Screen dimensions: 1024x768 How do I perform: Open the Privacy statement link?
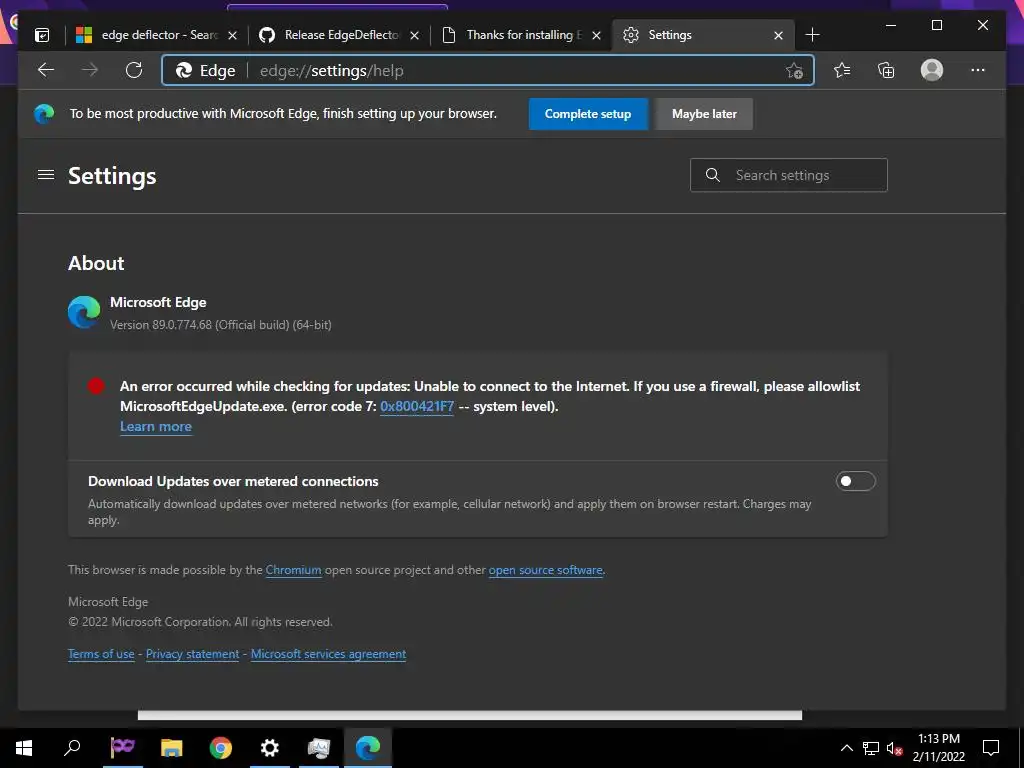pos(193,654)
